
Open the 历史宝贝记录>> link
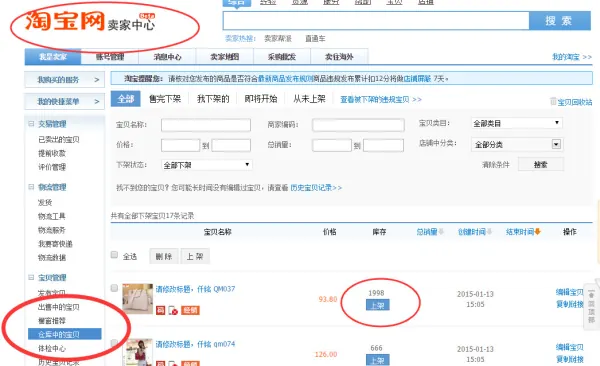pyautogui.click(x=316, y=188)
